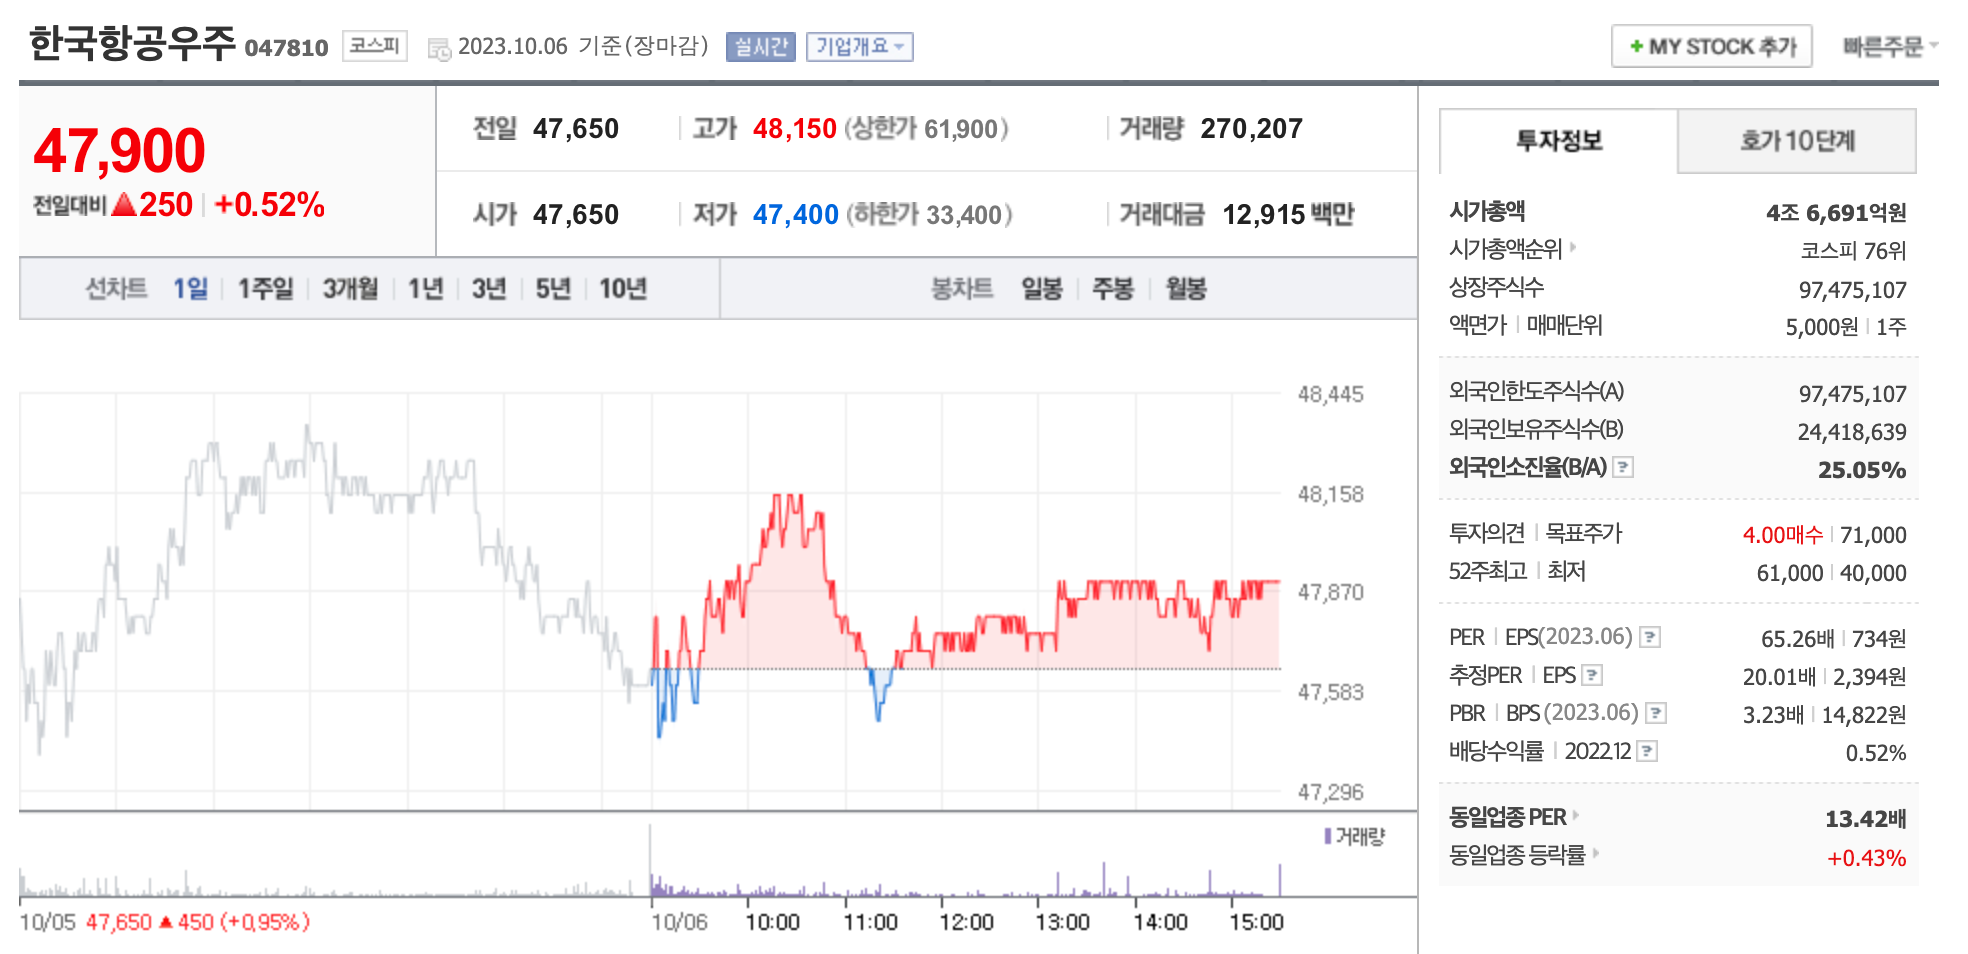Expand the 기업개요 dropdown
This screenshot has height=954, width=1968.
860,47
